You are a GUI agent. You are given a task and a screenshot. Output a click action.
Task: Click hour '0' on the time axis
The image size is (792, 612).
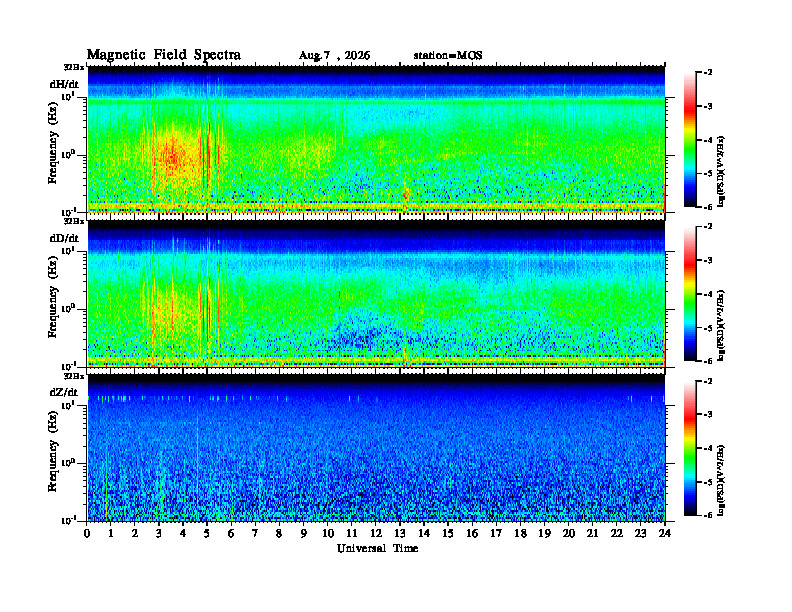pyautogui.click(x=87, y=533)
